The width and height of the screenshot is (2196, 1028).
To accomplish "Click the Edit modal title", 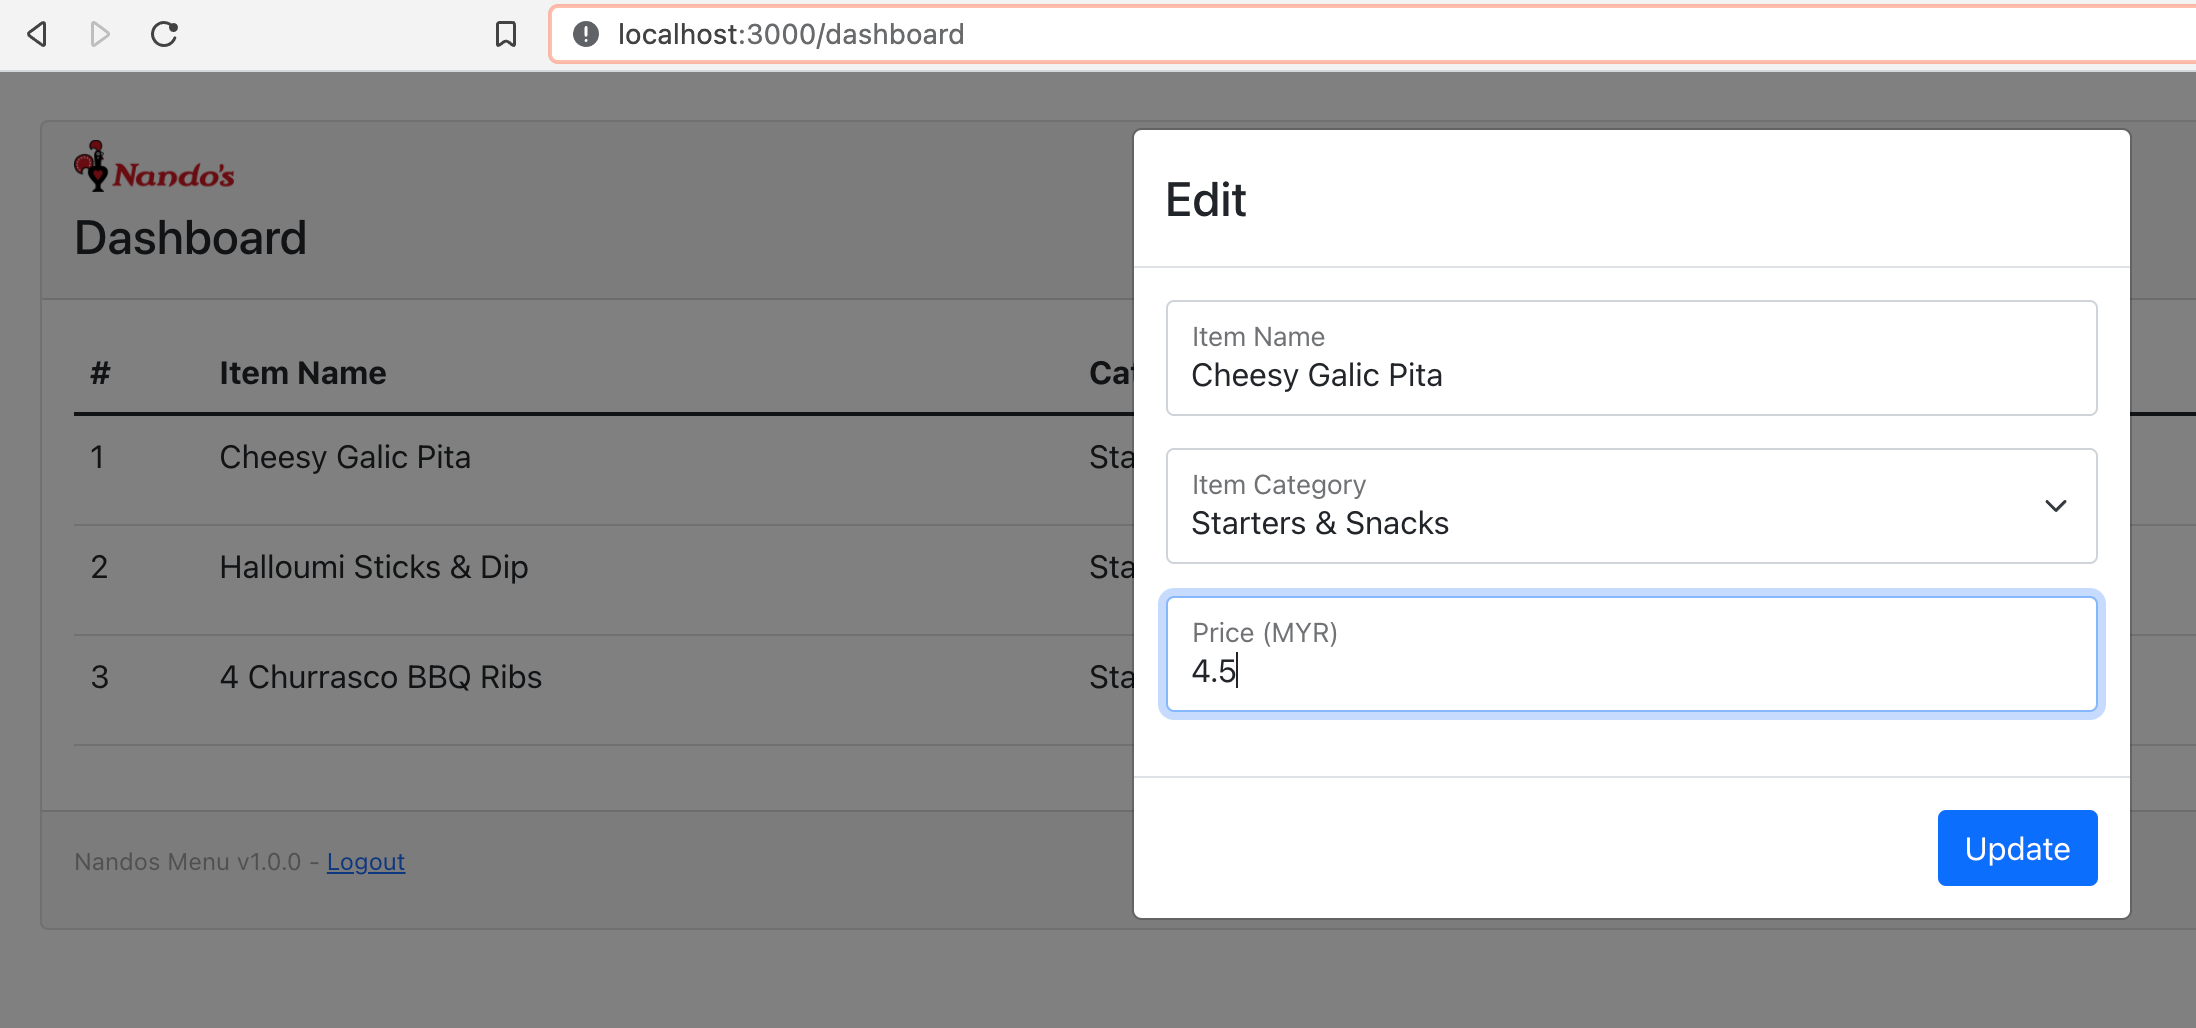I will click(x=1205, y=200).
